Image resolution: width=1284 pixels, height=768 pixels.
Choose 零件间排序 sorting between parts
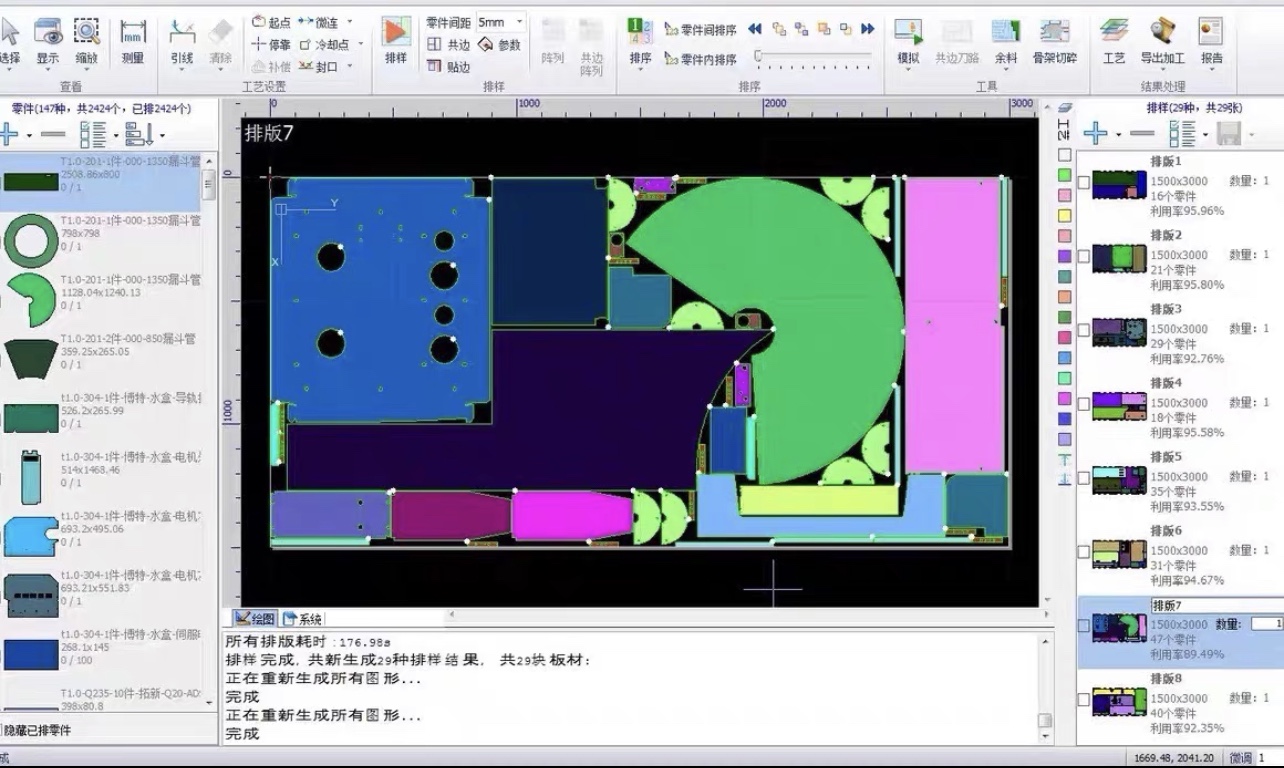coord(701,29)
